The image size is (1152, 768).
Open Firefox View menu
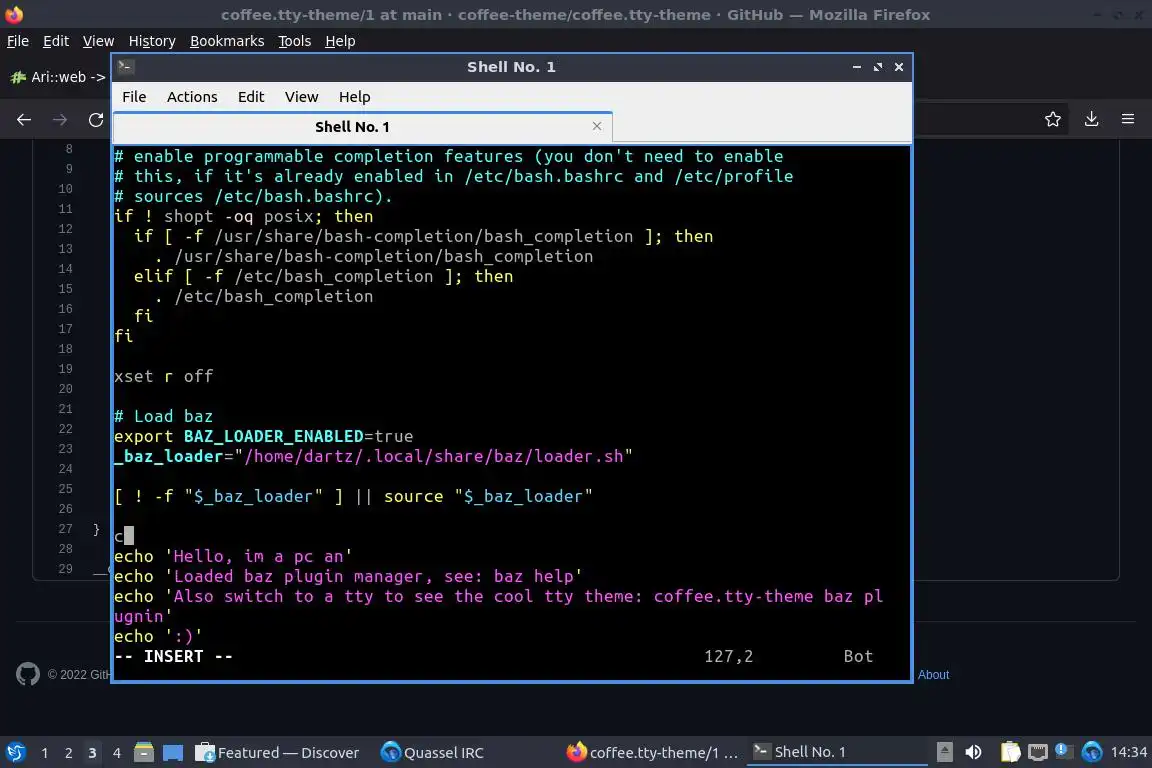[98, 41]
